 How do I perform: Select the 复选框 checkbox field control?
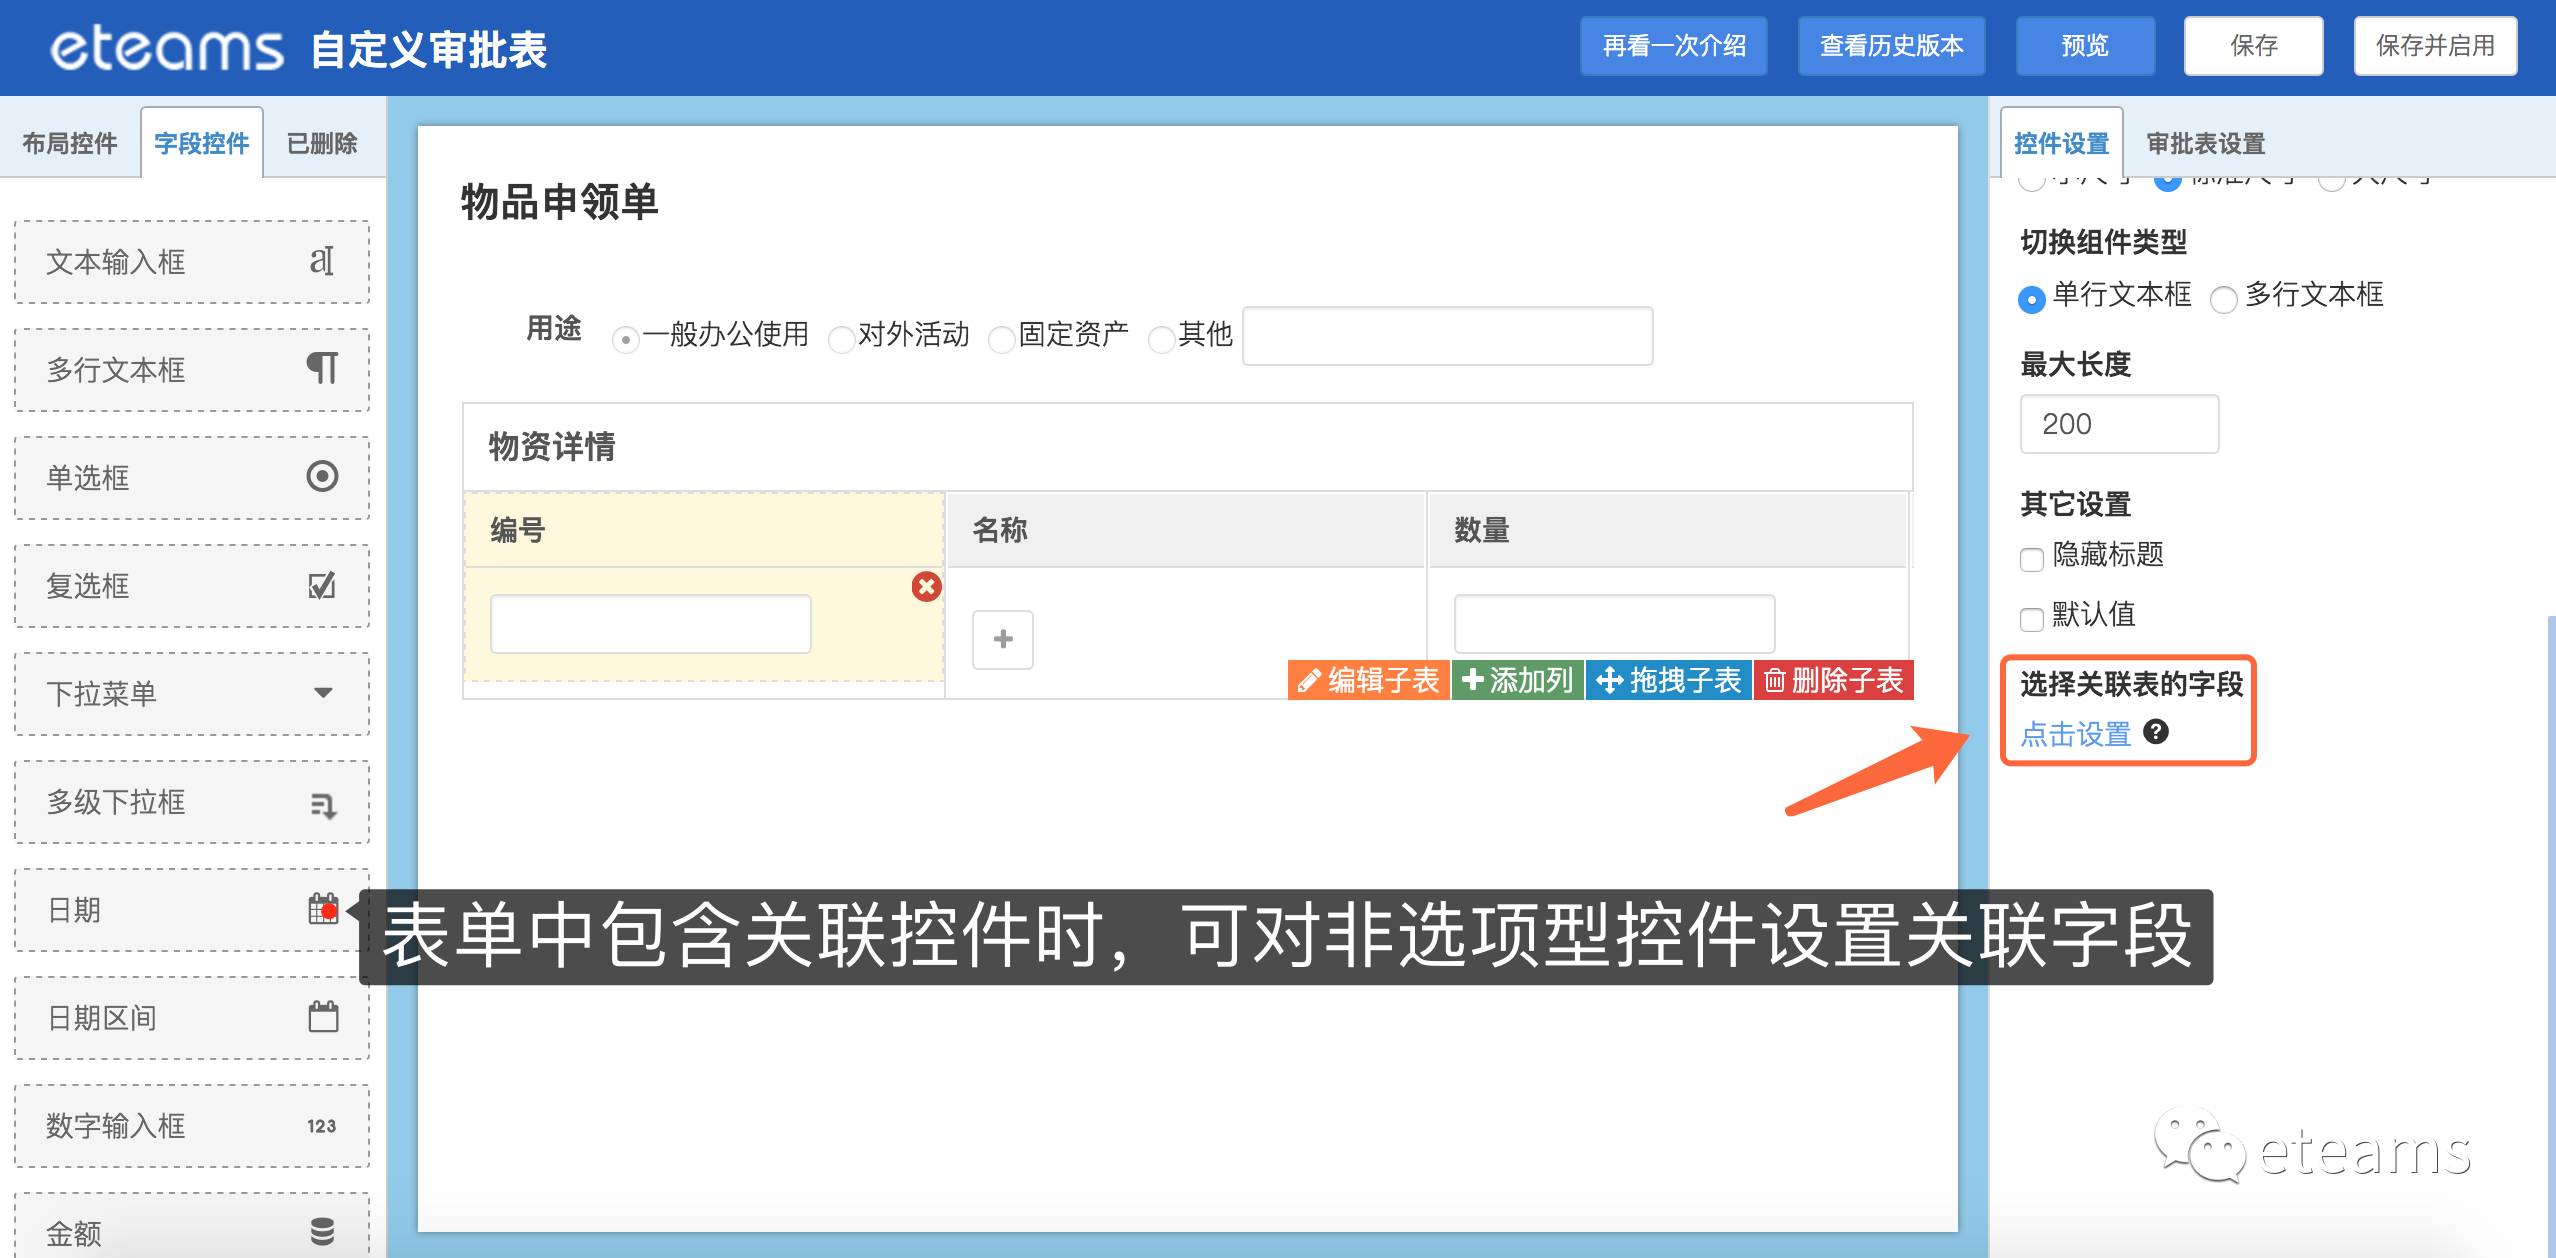[191, 586]
